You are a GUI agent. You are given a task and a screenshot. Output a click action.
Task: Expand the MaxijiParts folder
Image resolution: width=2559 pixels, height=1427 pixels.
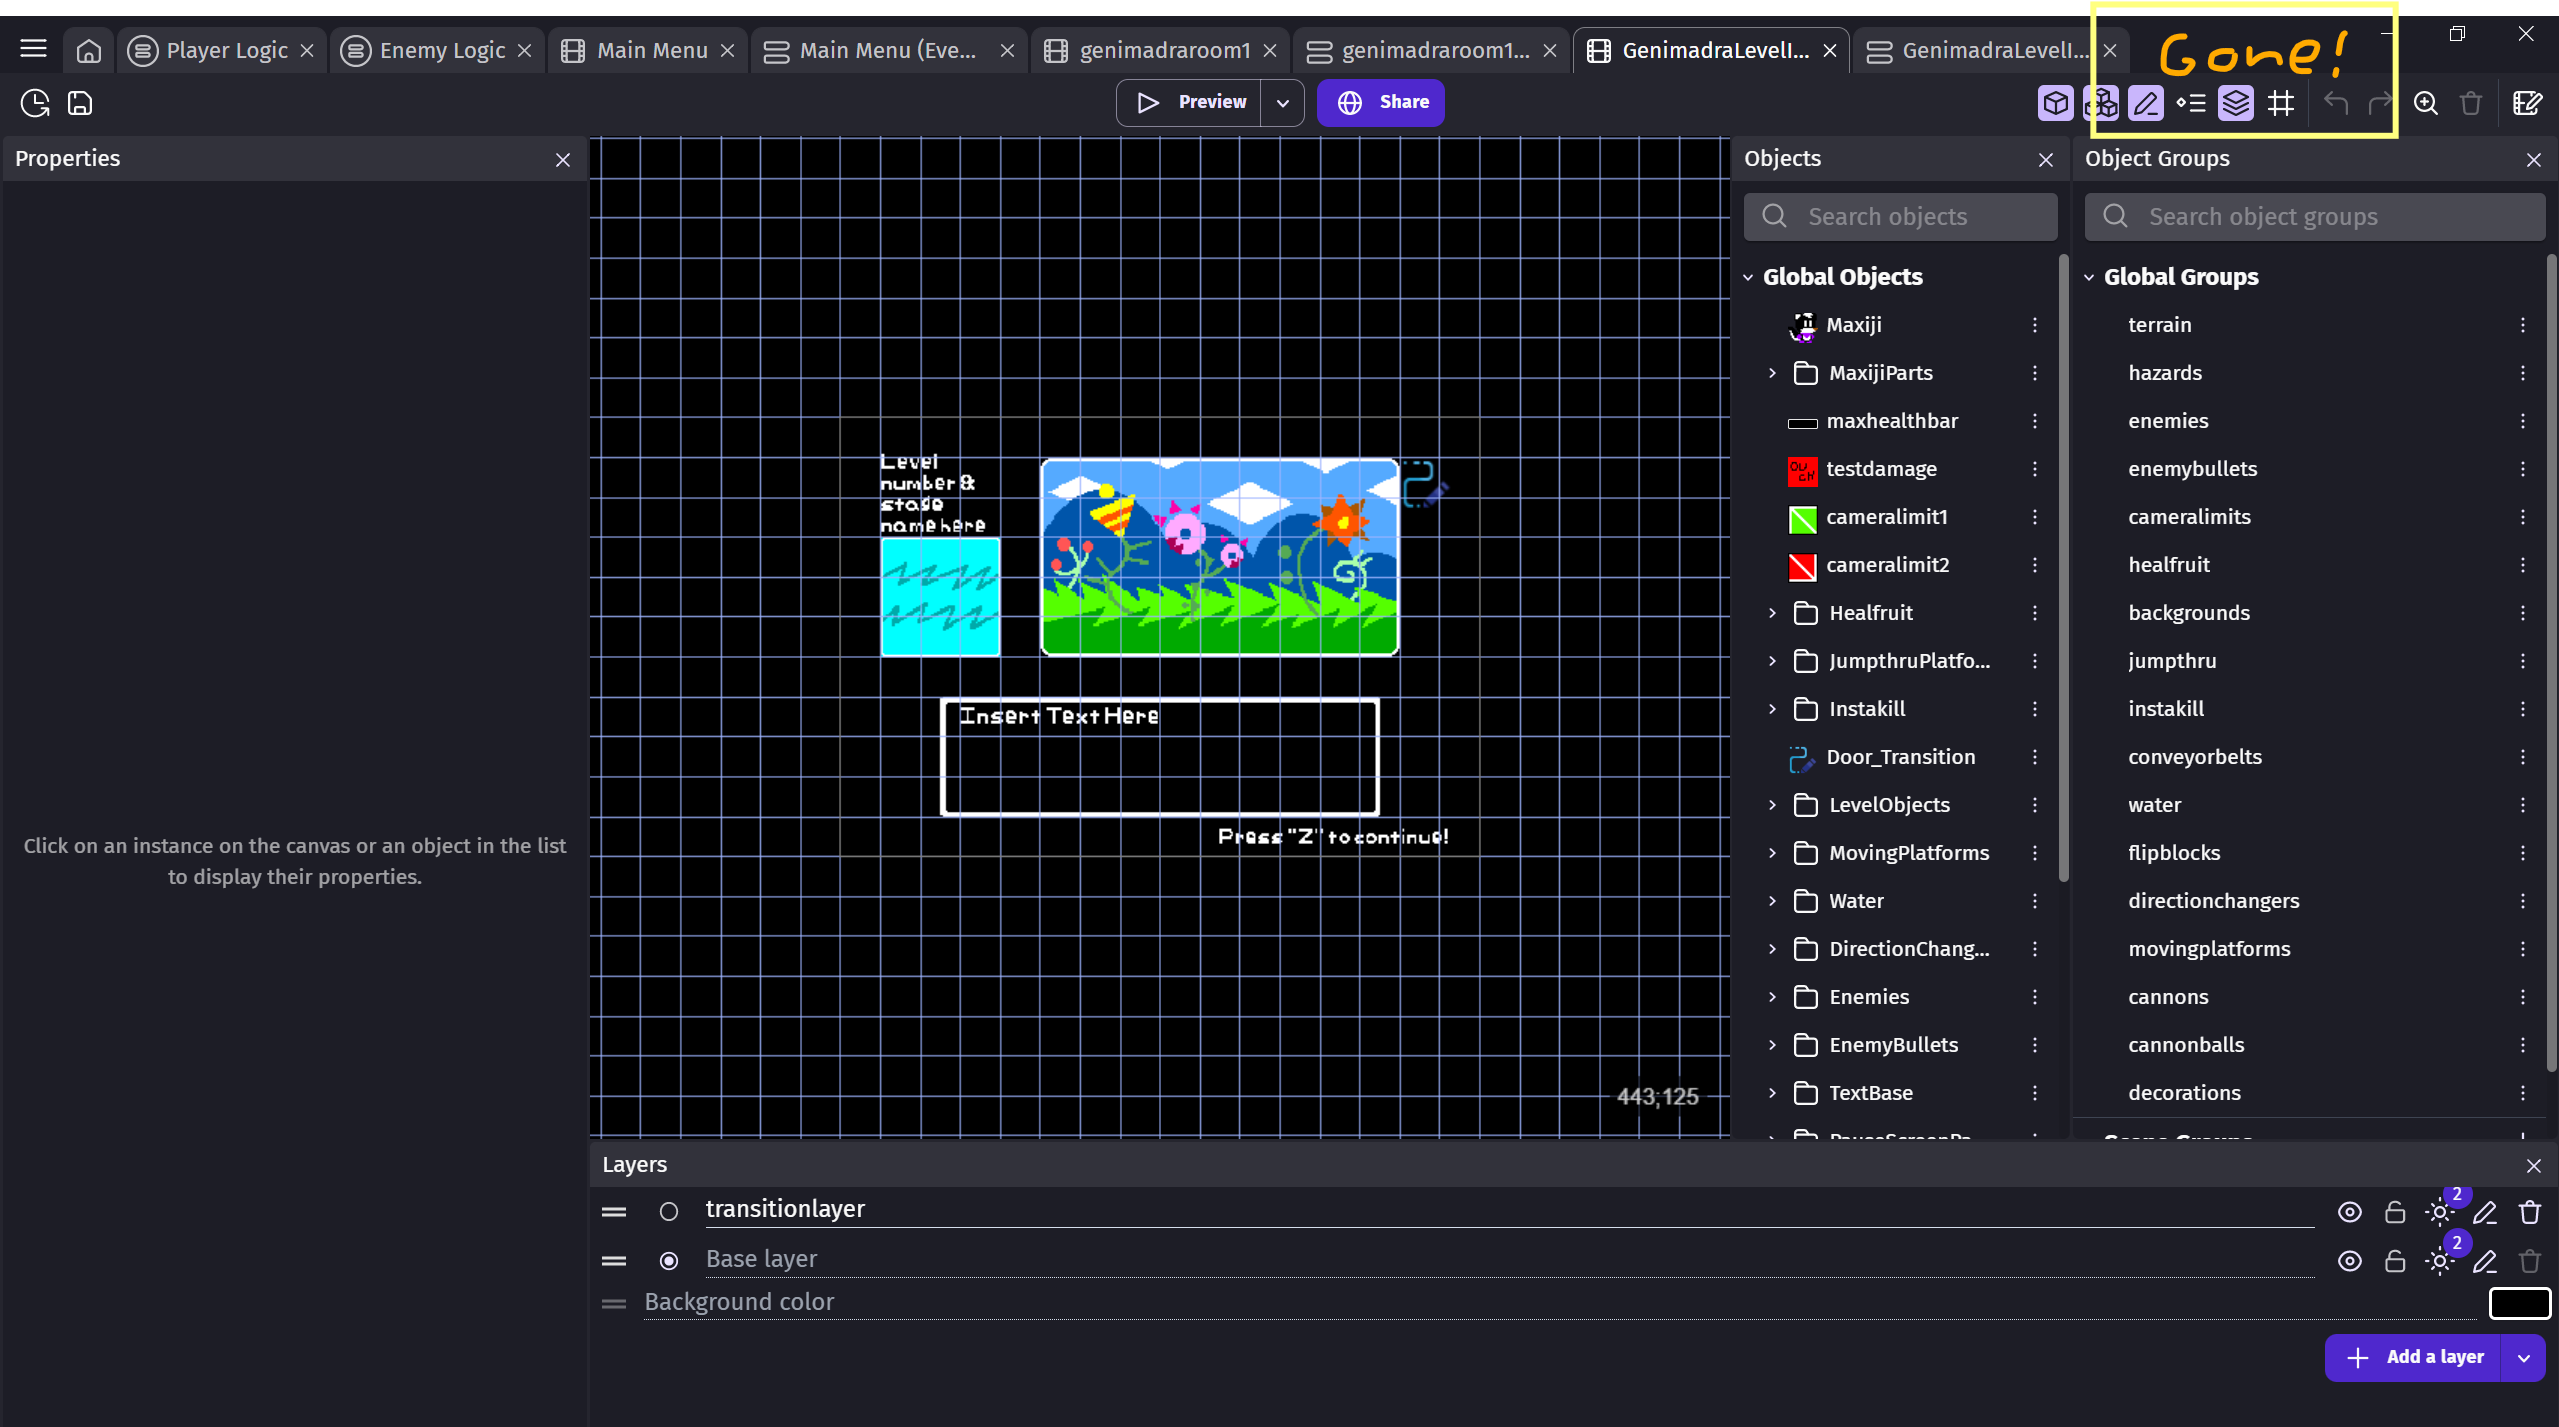coord(1773,373)
